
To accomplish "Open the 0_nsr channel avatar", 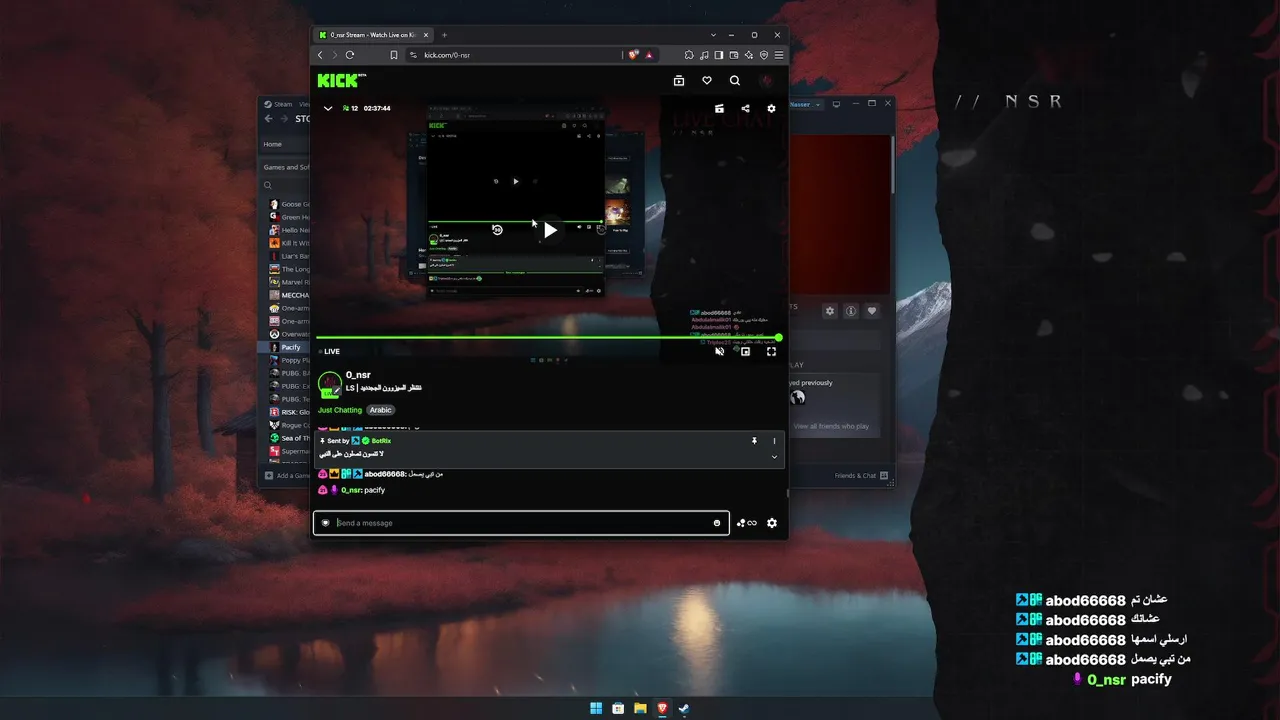I will (329, 385).
